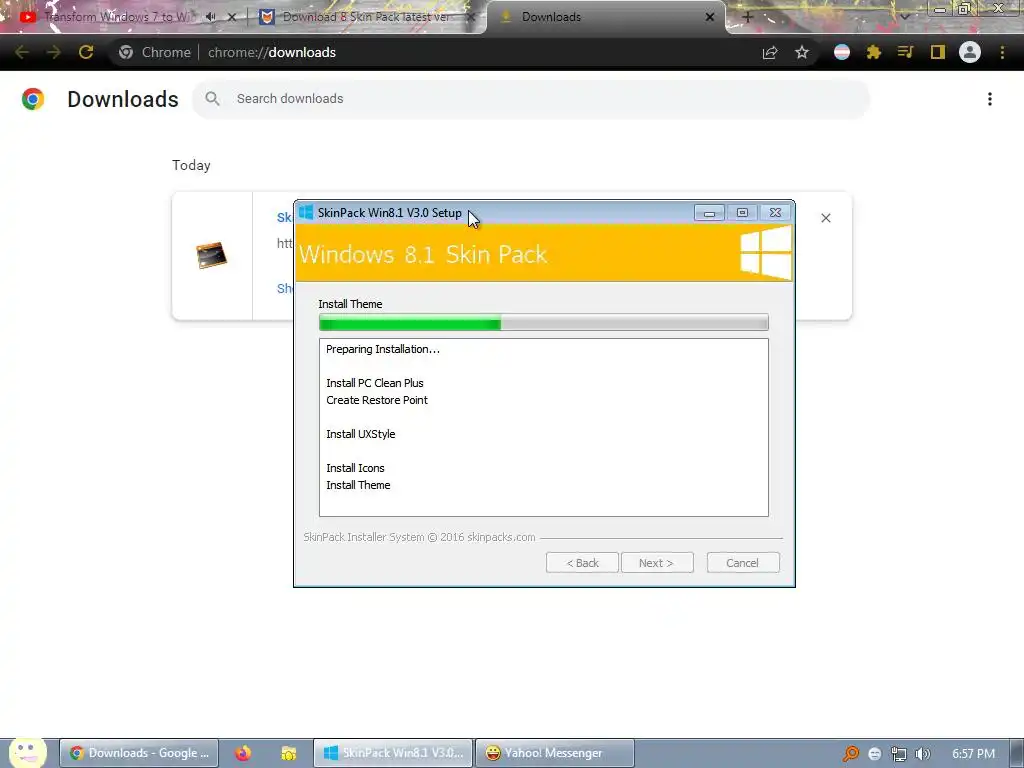Click the round extension icon beside the star

pos(842,52)
